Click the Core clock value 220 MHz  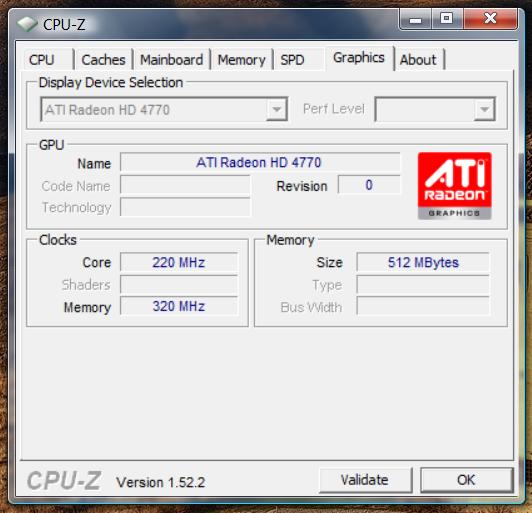[x=179, y=263]
